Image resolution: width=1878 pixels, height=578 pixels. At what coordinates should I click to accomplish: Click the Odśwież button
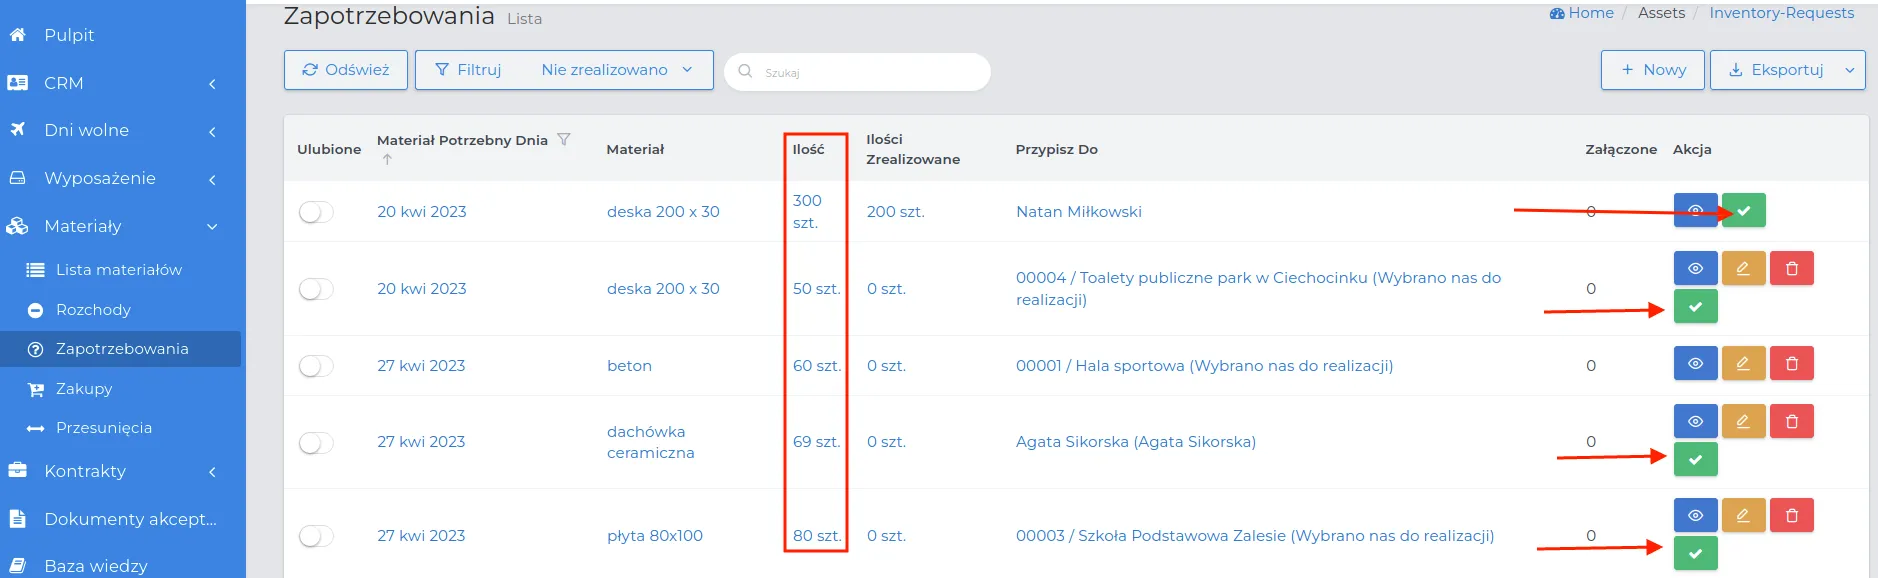pos(346,70)
